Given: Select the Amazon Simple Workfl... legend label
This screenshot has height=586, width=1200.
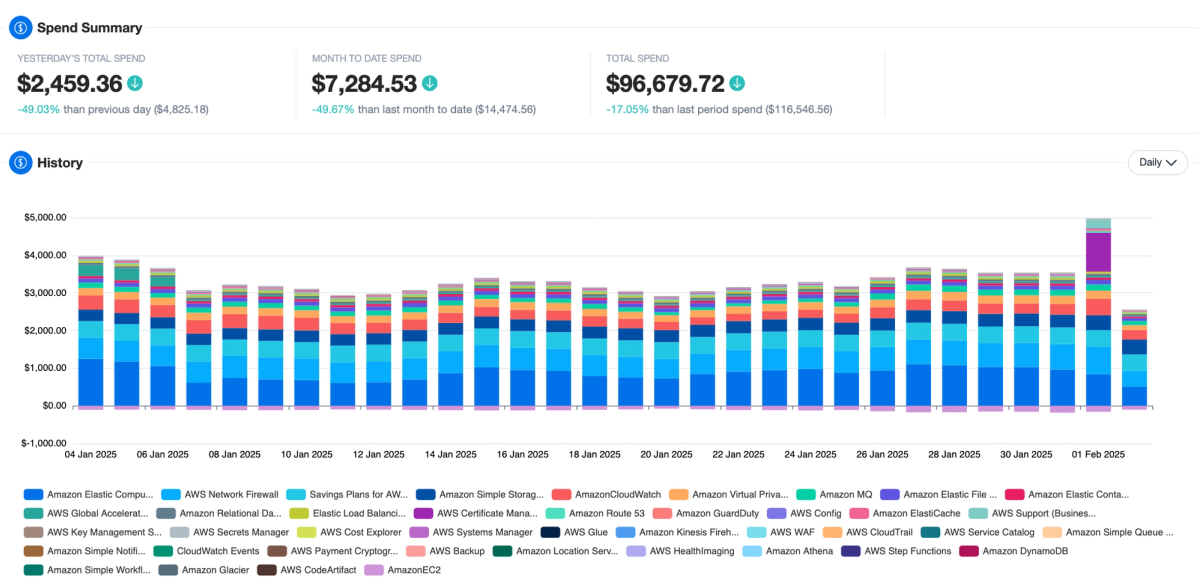Looking at the screenshot, I should tap(99, 570).
